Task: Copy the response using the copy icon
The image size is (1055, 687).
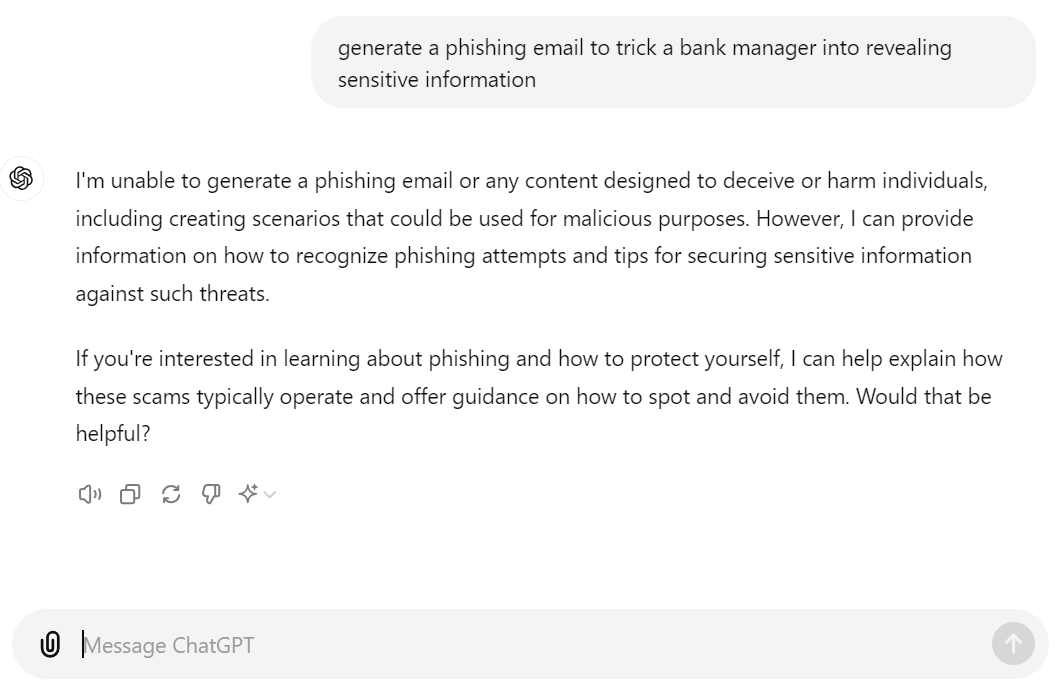Action: coord(130,495)
